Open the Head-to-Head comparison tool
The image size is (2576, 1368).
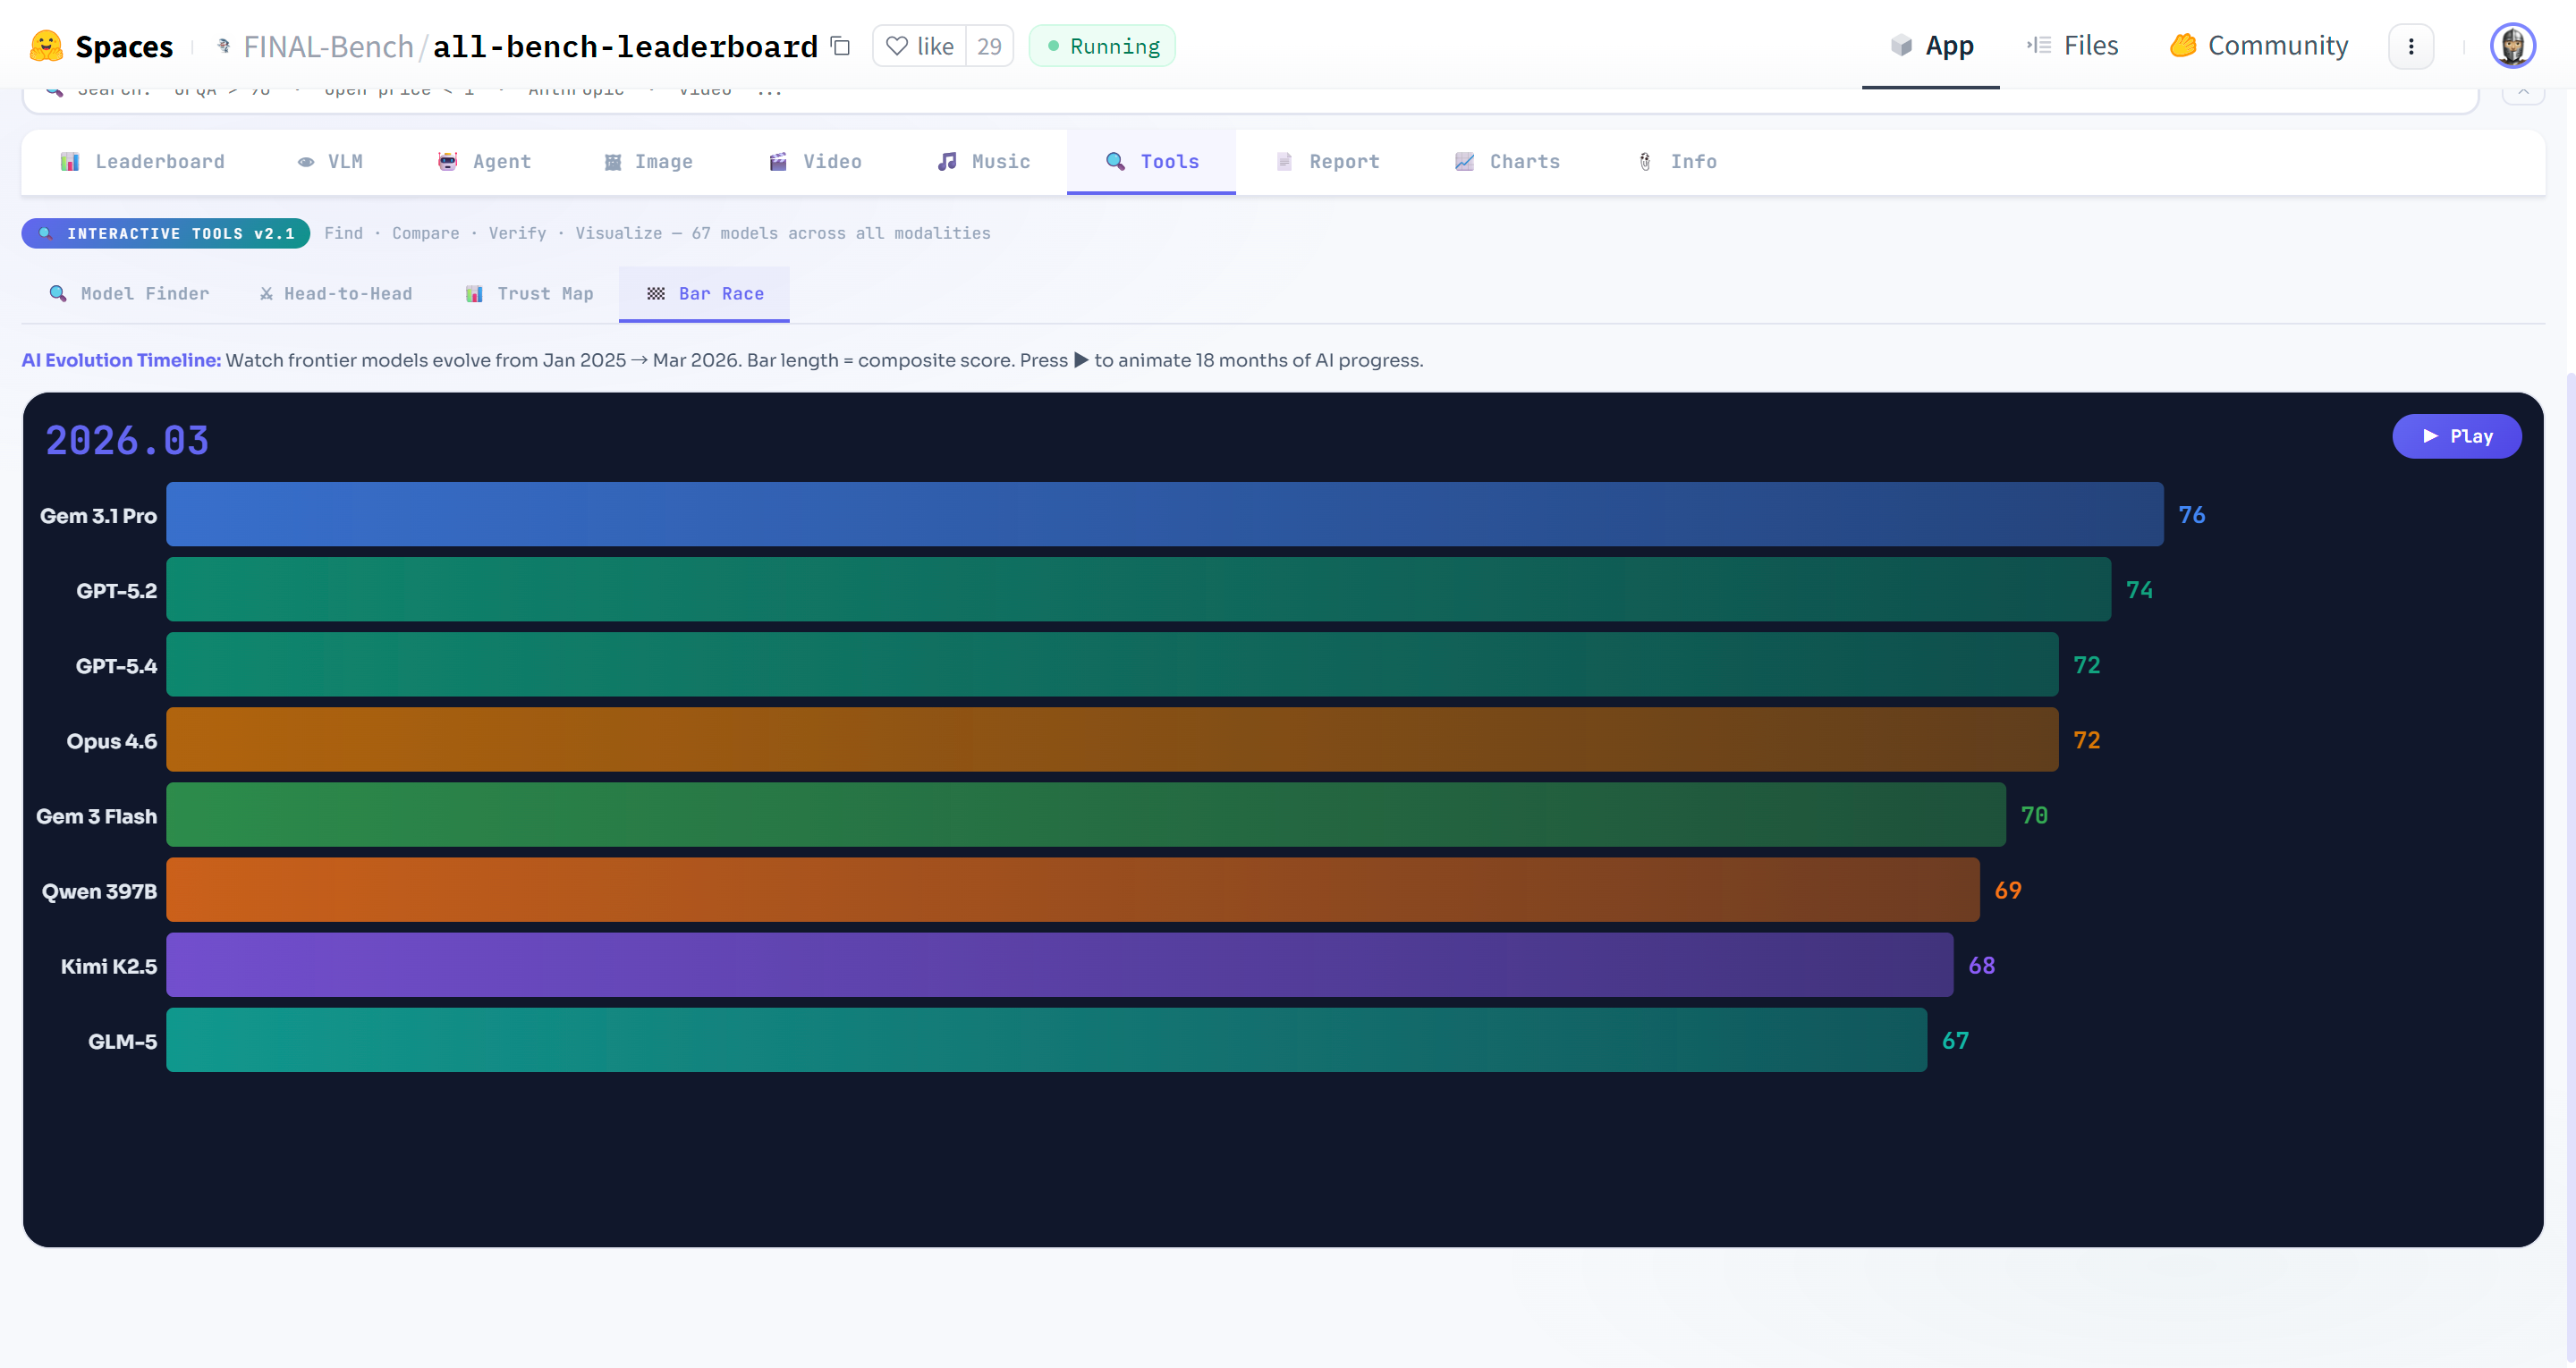click(x=336, y=294)
